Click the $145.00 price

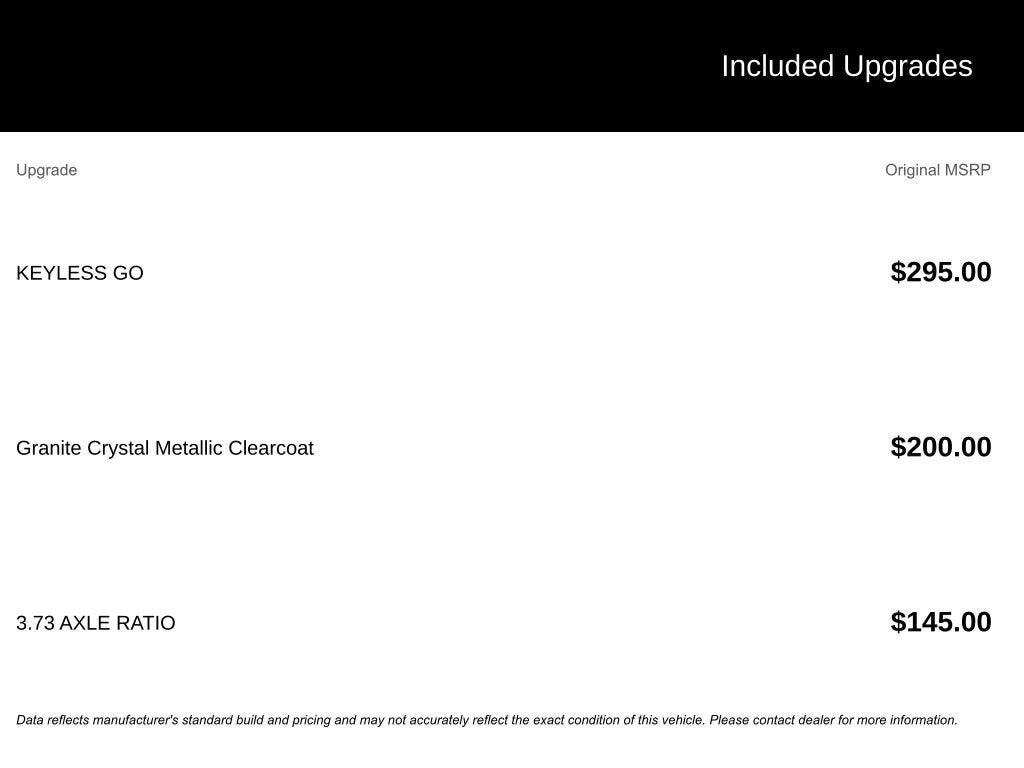940,622
